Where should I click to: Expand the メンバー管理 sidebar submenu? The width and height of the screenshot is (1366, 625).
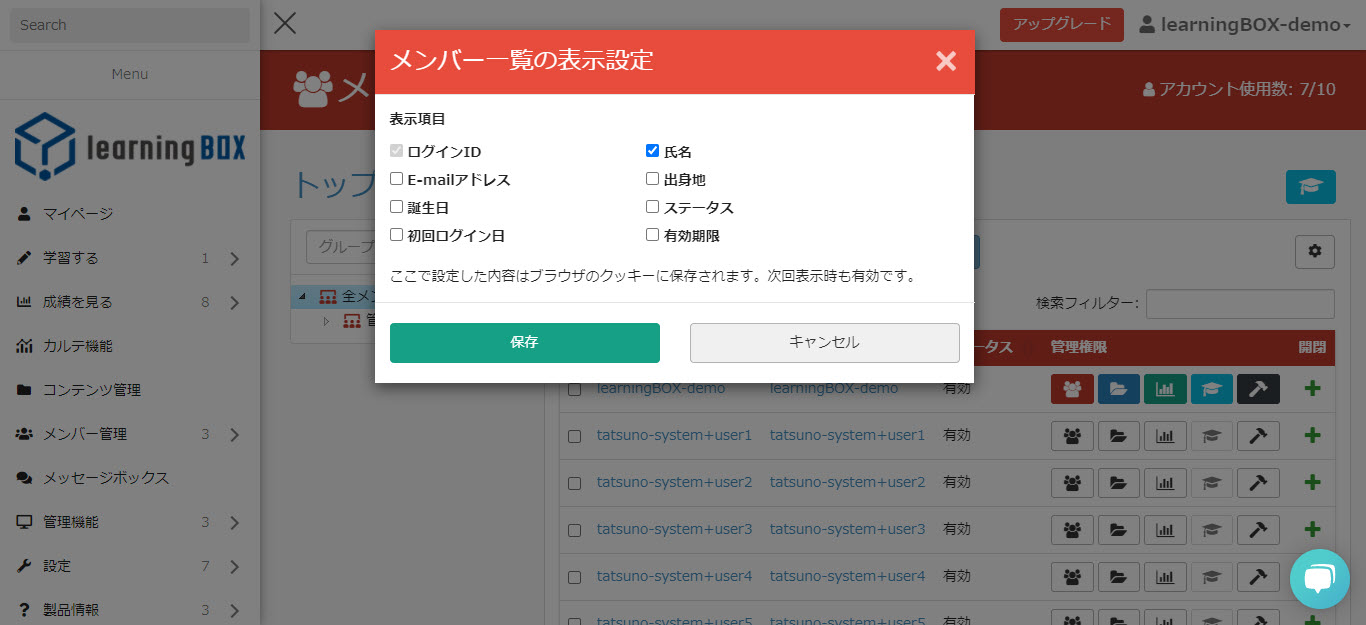click(x=234, y=434)
